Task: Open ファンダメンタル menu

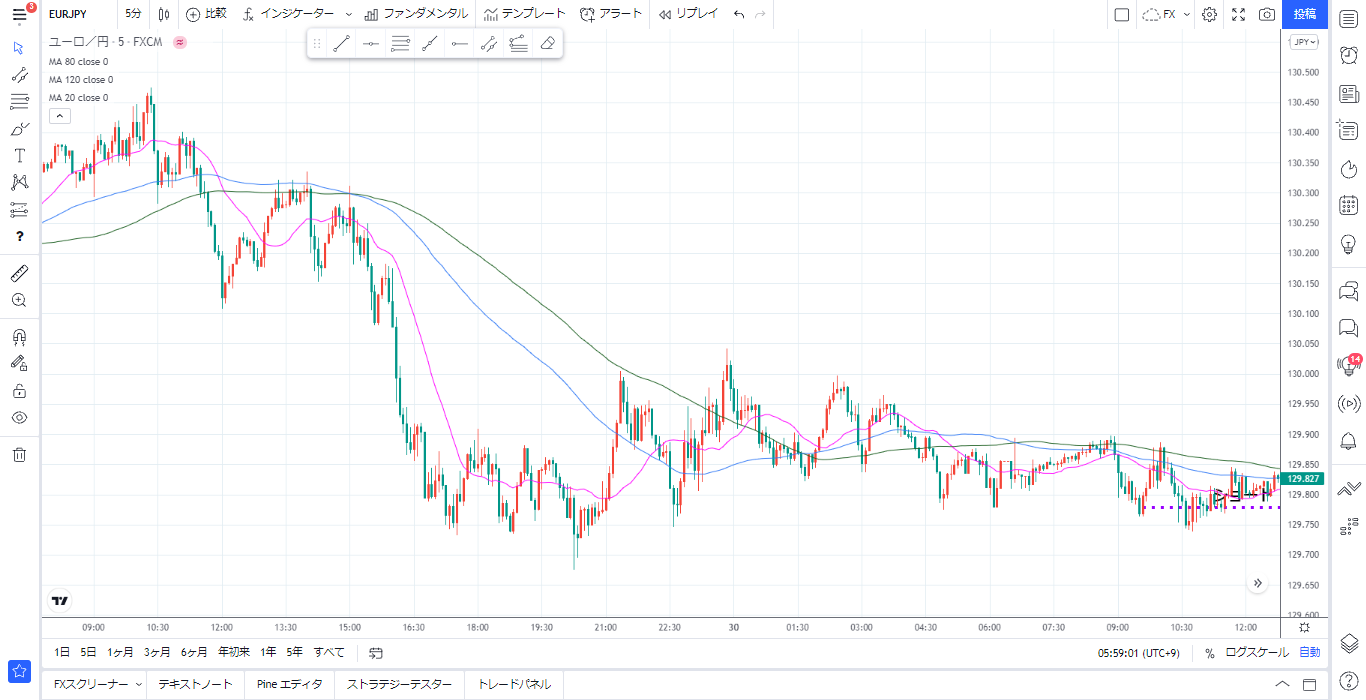Action: (416, 14)
